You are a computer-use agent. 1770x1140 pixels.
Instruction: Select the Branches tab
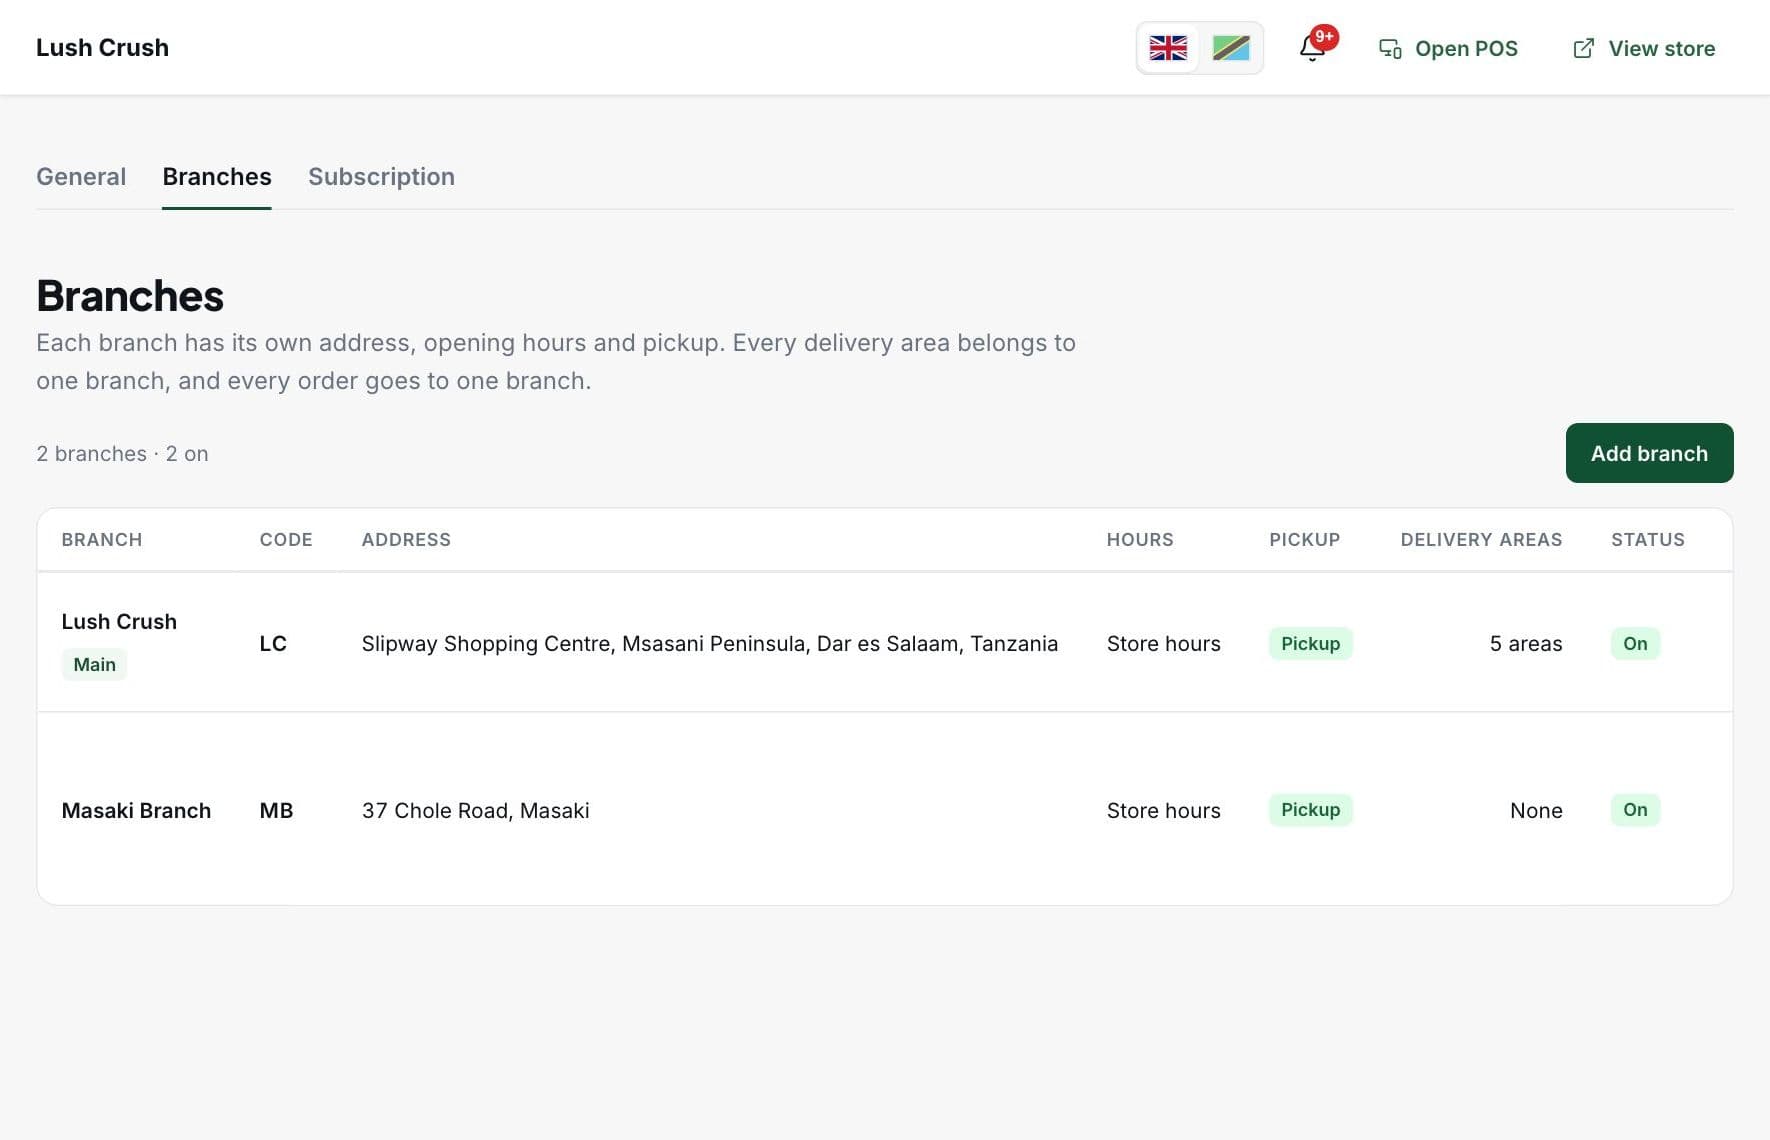coord(217,177)
